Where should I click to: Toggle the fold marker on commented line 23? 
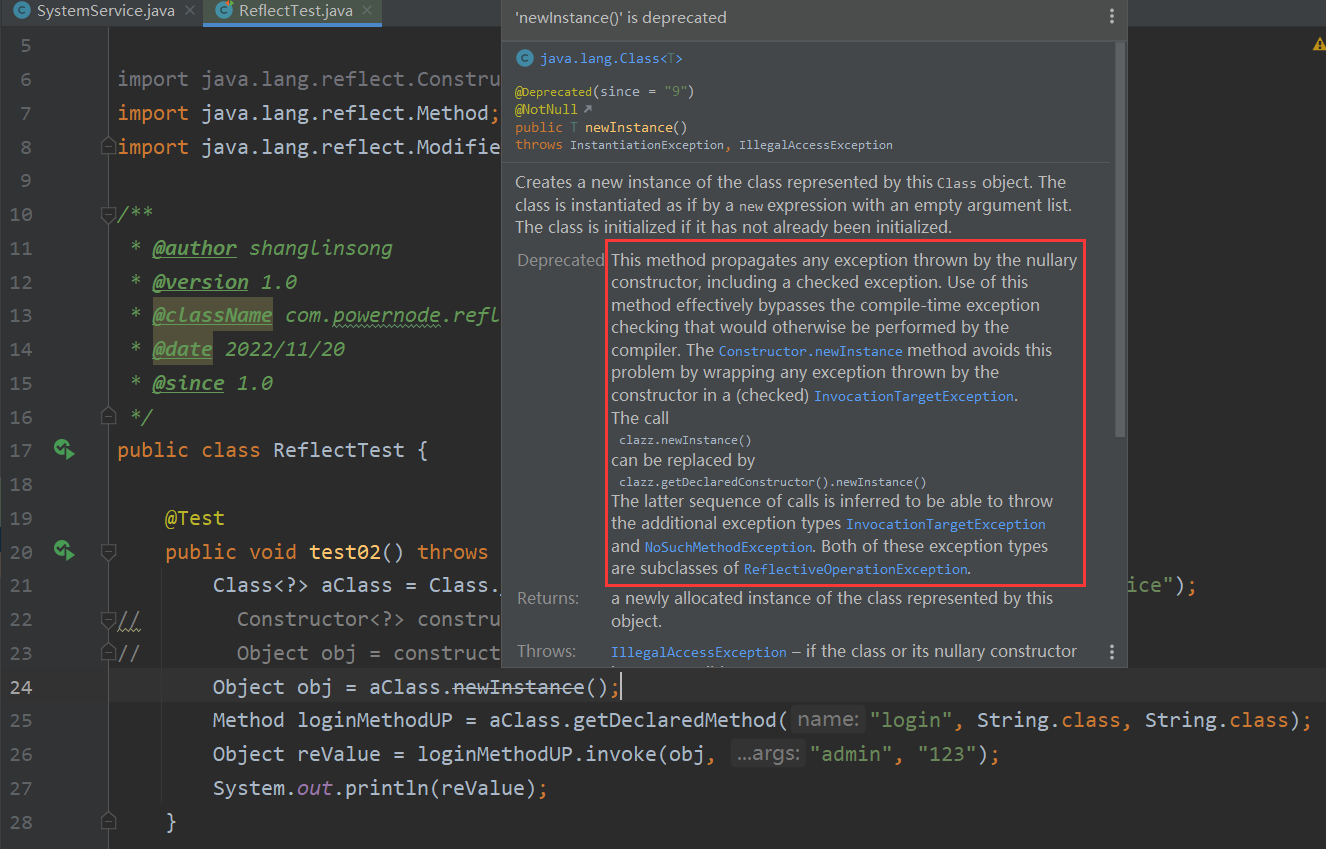pyautogui.click(x=108, y=653)
